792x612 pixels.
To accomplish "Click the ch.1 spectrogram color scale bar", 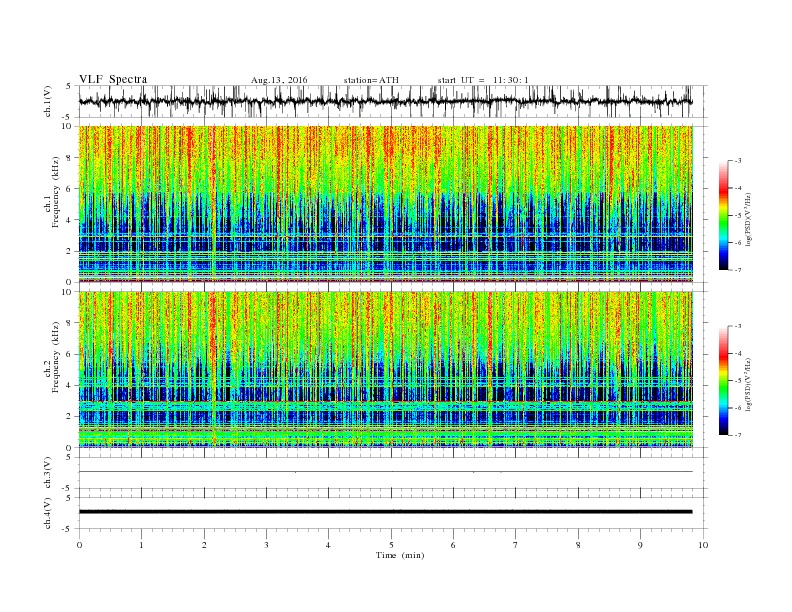I will (723, 215).
